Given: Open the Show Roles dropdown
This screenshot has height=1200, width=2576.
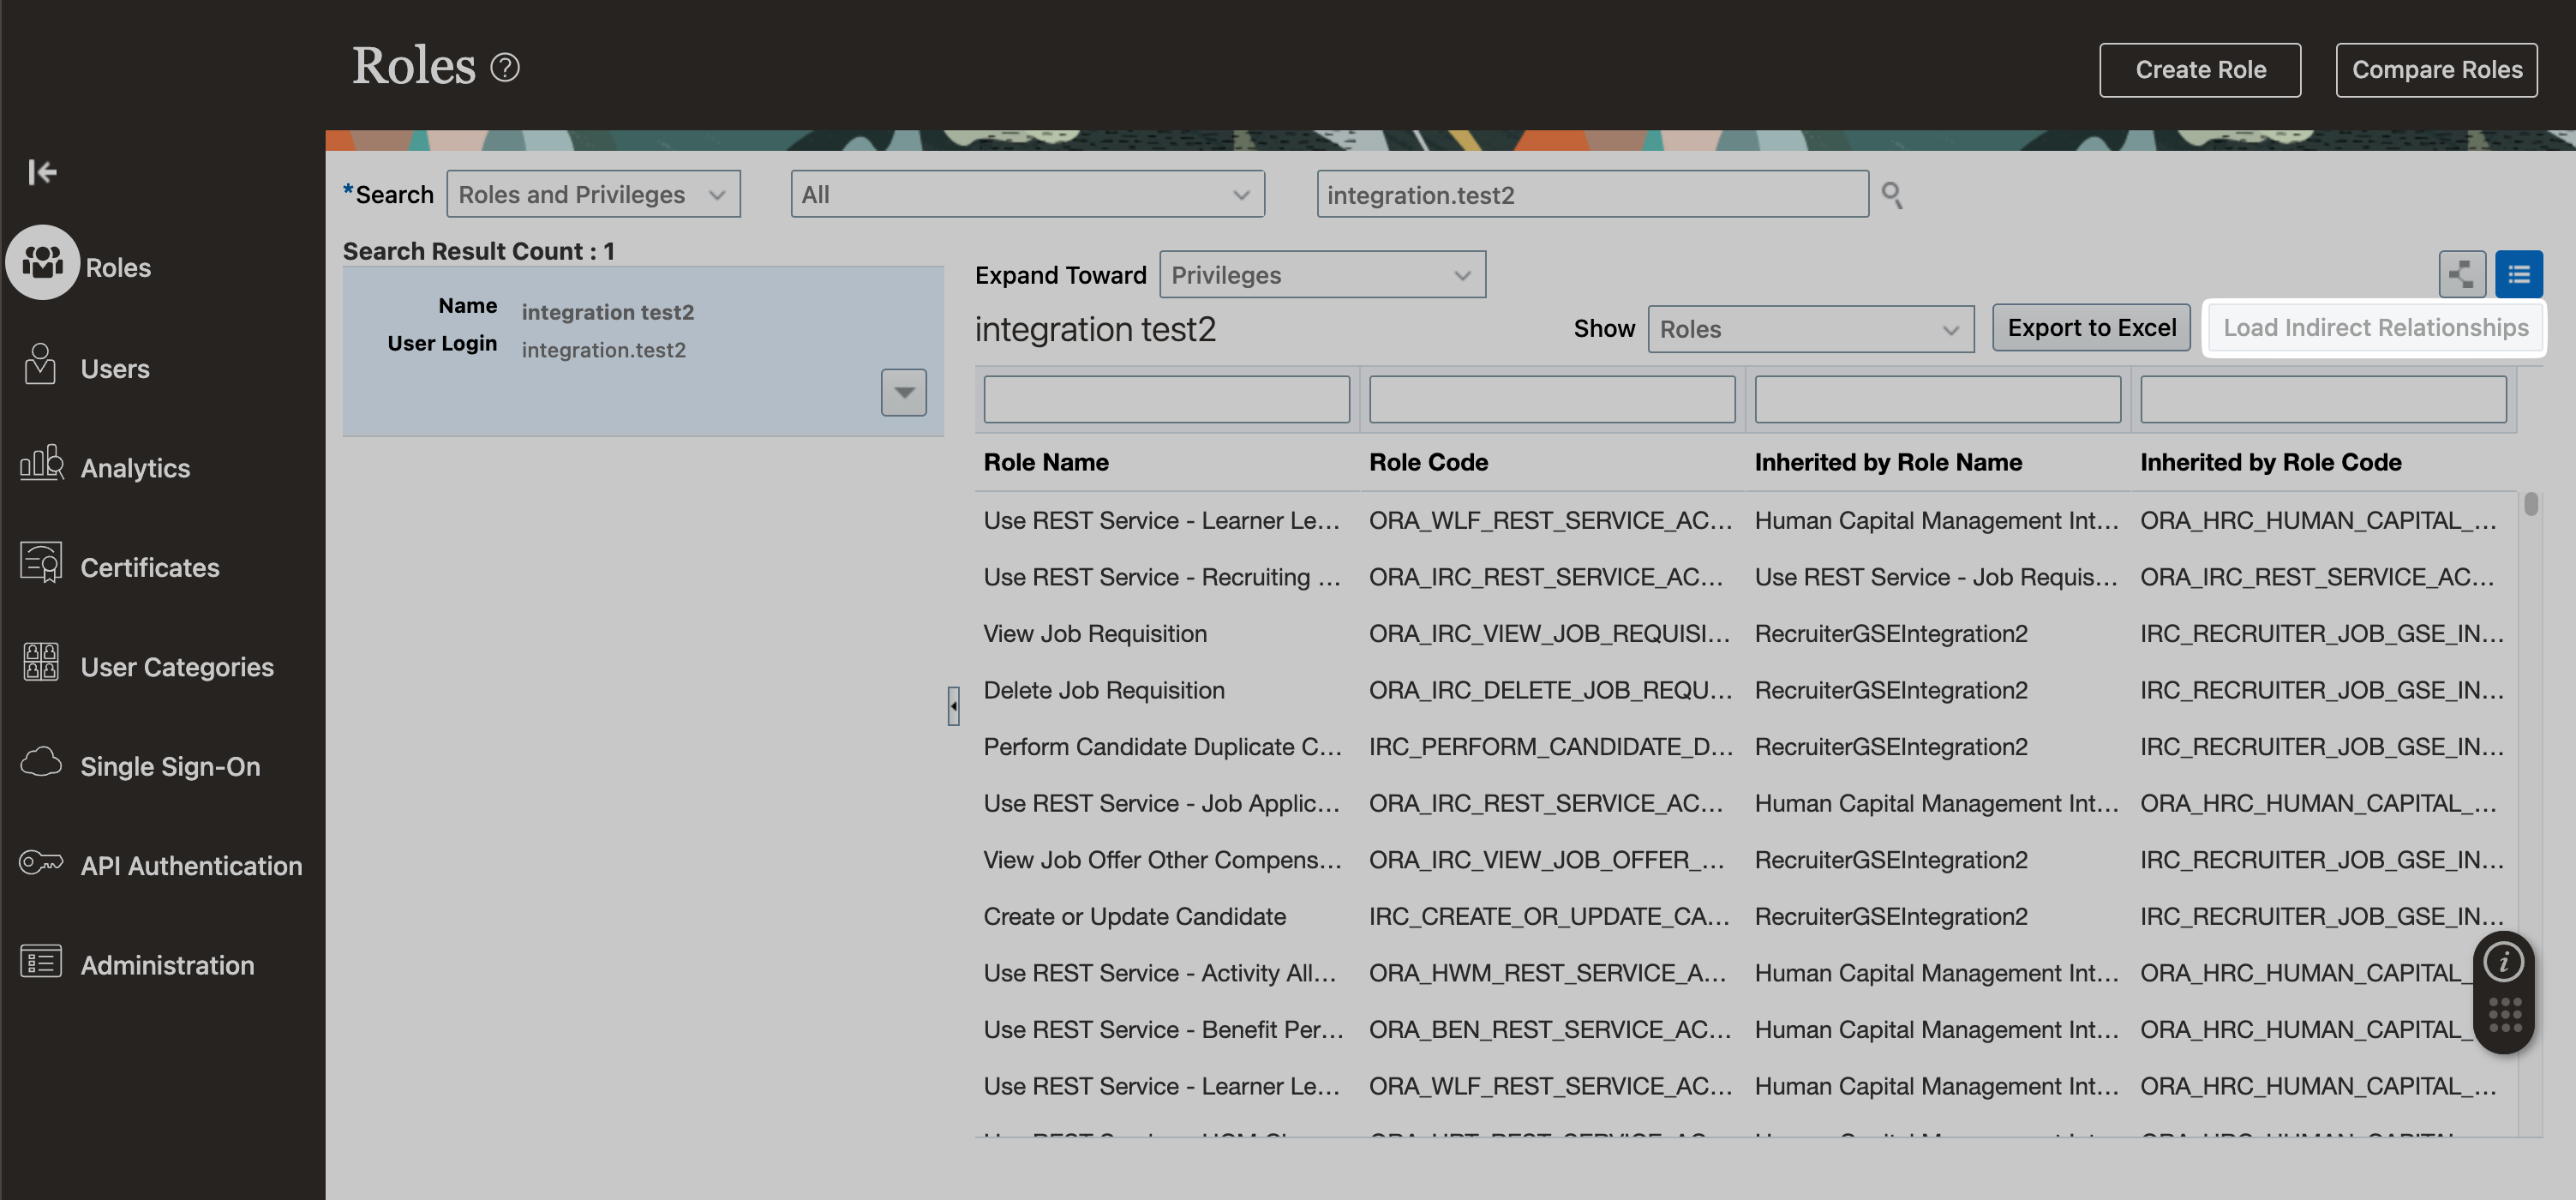Looking at the screenshot, I should (x=1810, y=329).
